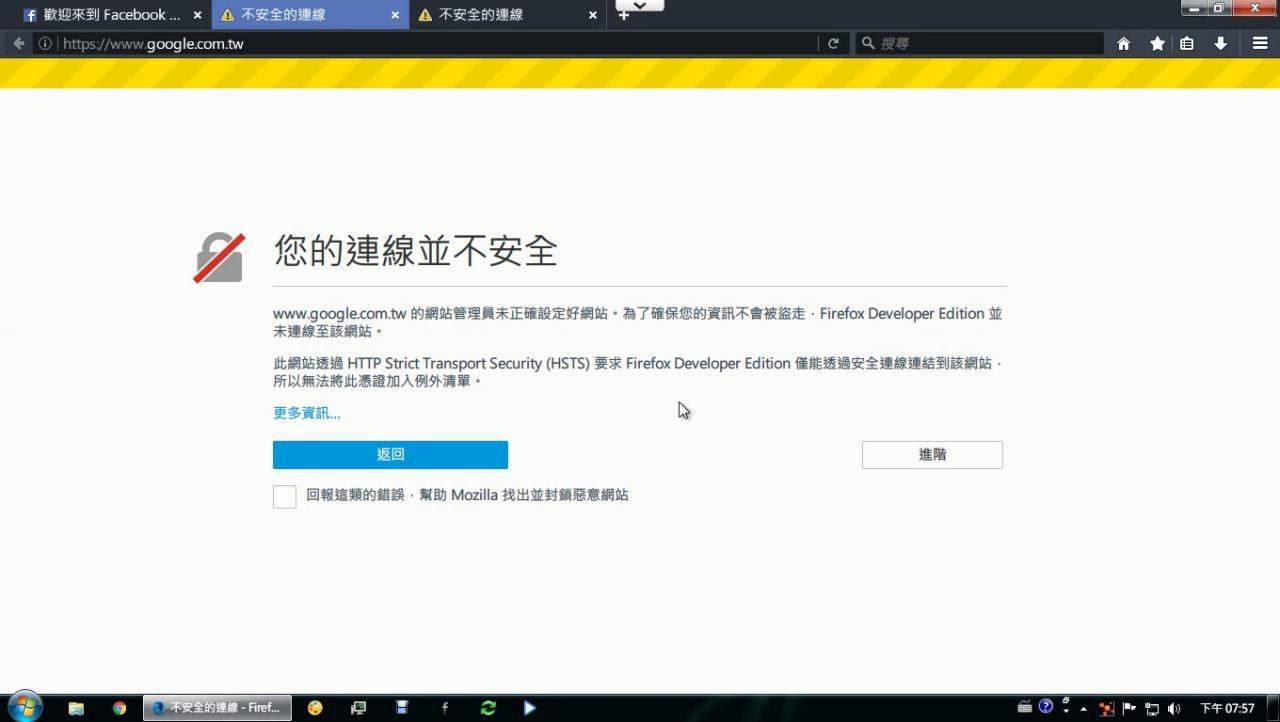Reload the page with the refresh icon
The image size is (1280, 722).
click(x=833, y=44)
